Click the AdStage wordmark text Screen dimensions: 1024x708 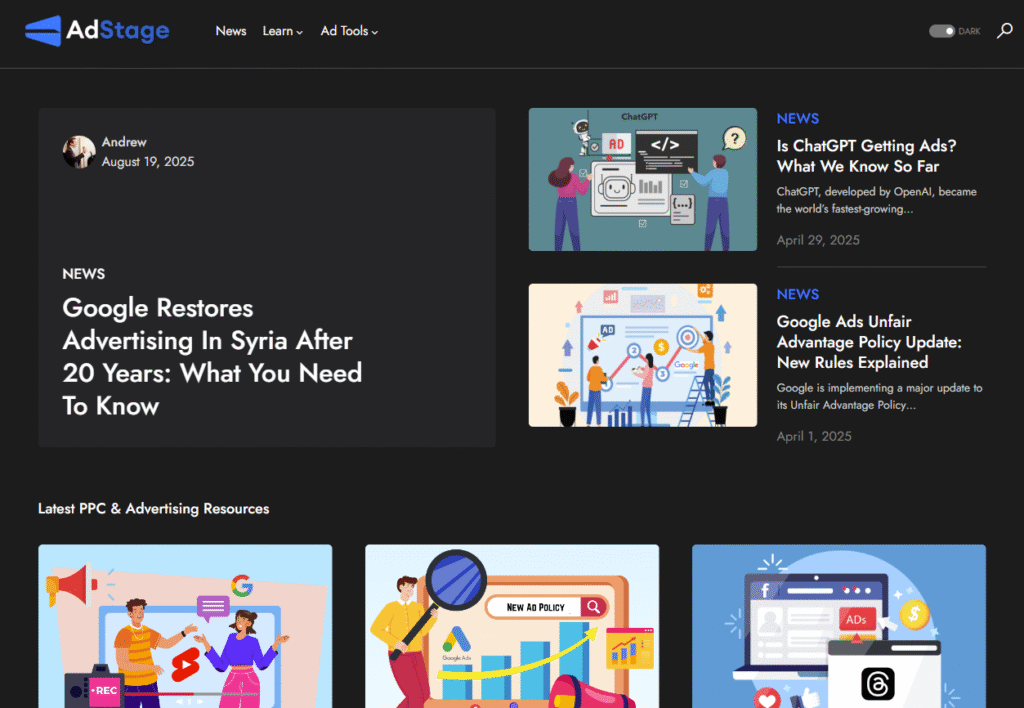118,31
